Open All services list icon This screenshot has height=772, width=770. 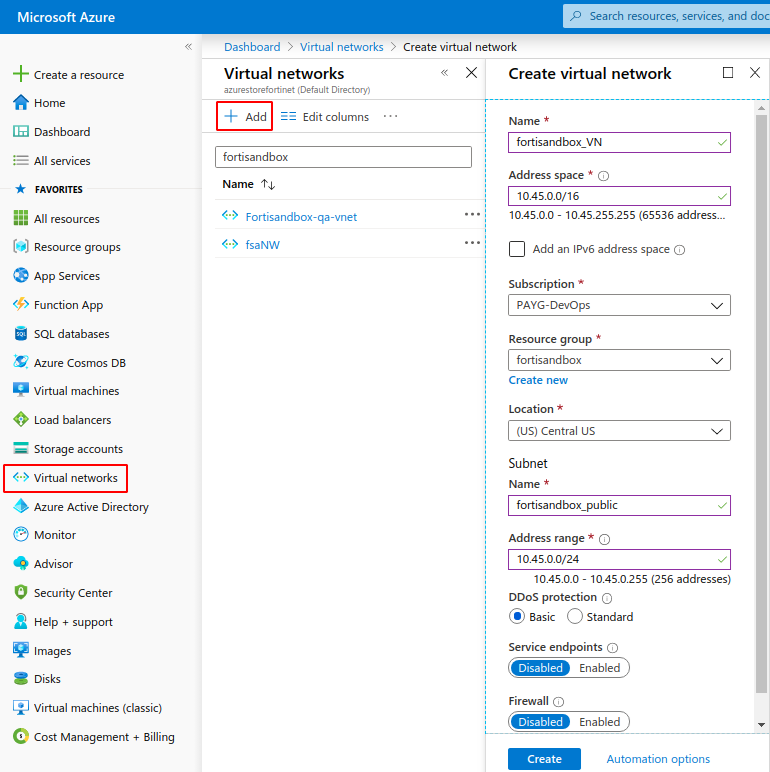(21, 161)
